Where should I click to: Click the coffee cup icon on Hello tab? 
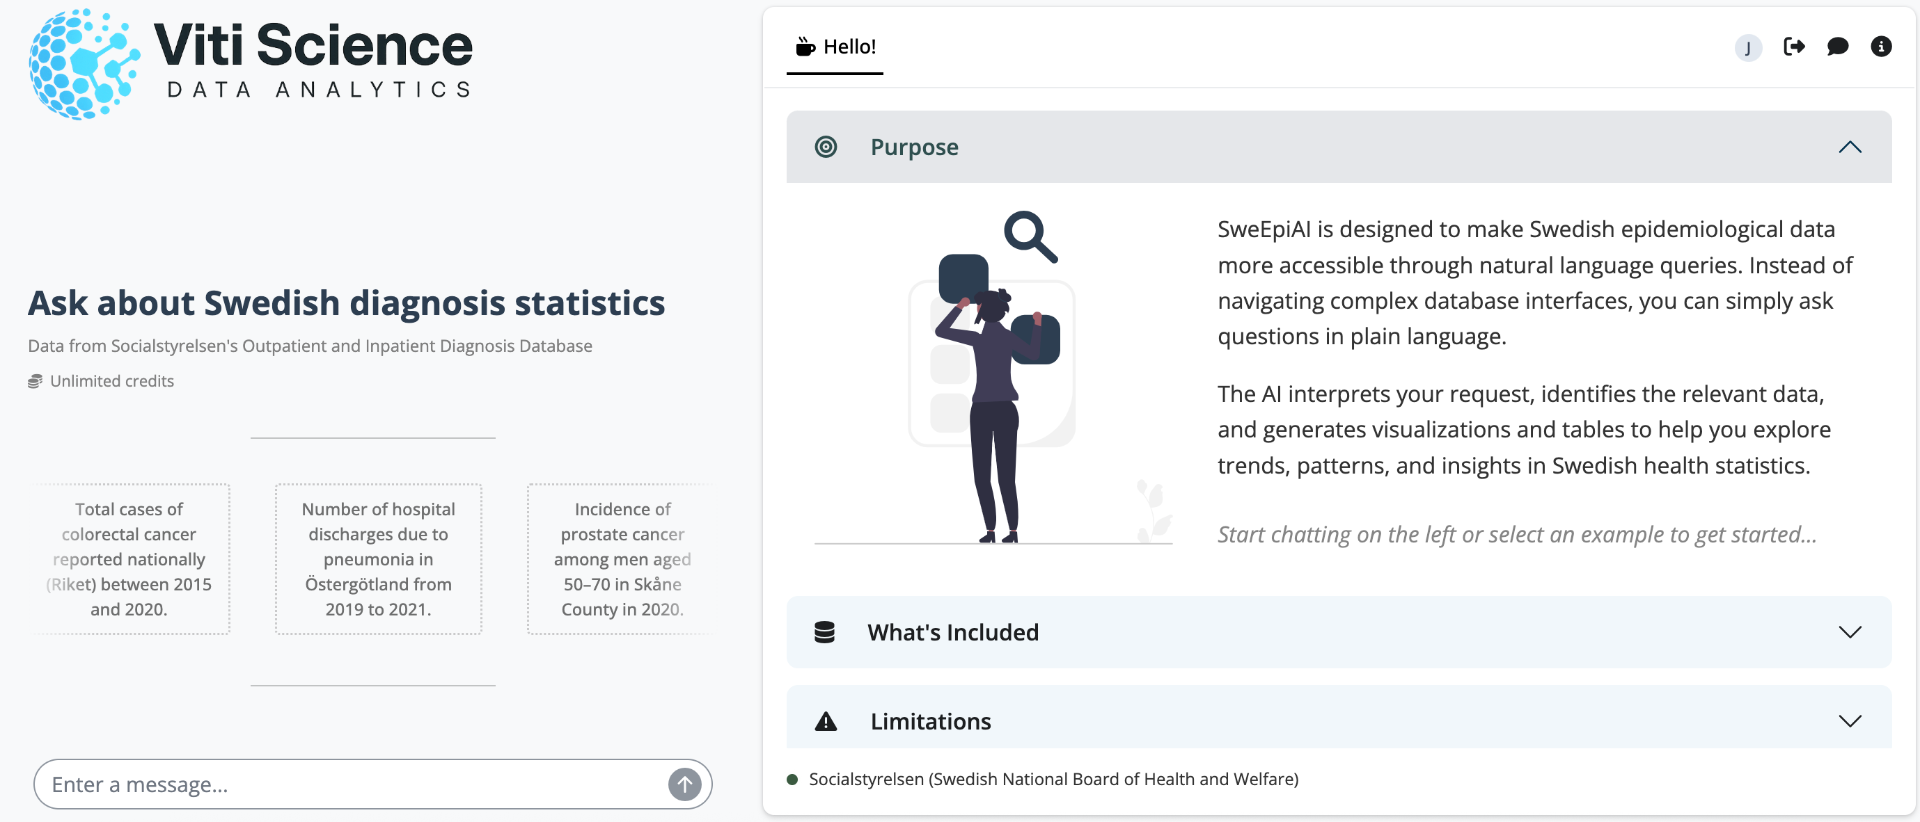point(805,46)
